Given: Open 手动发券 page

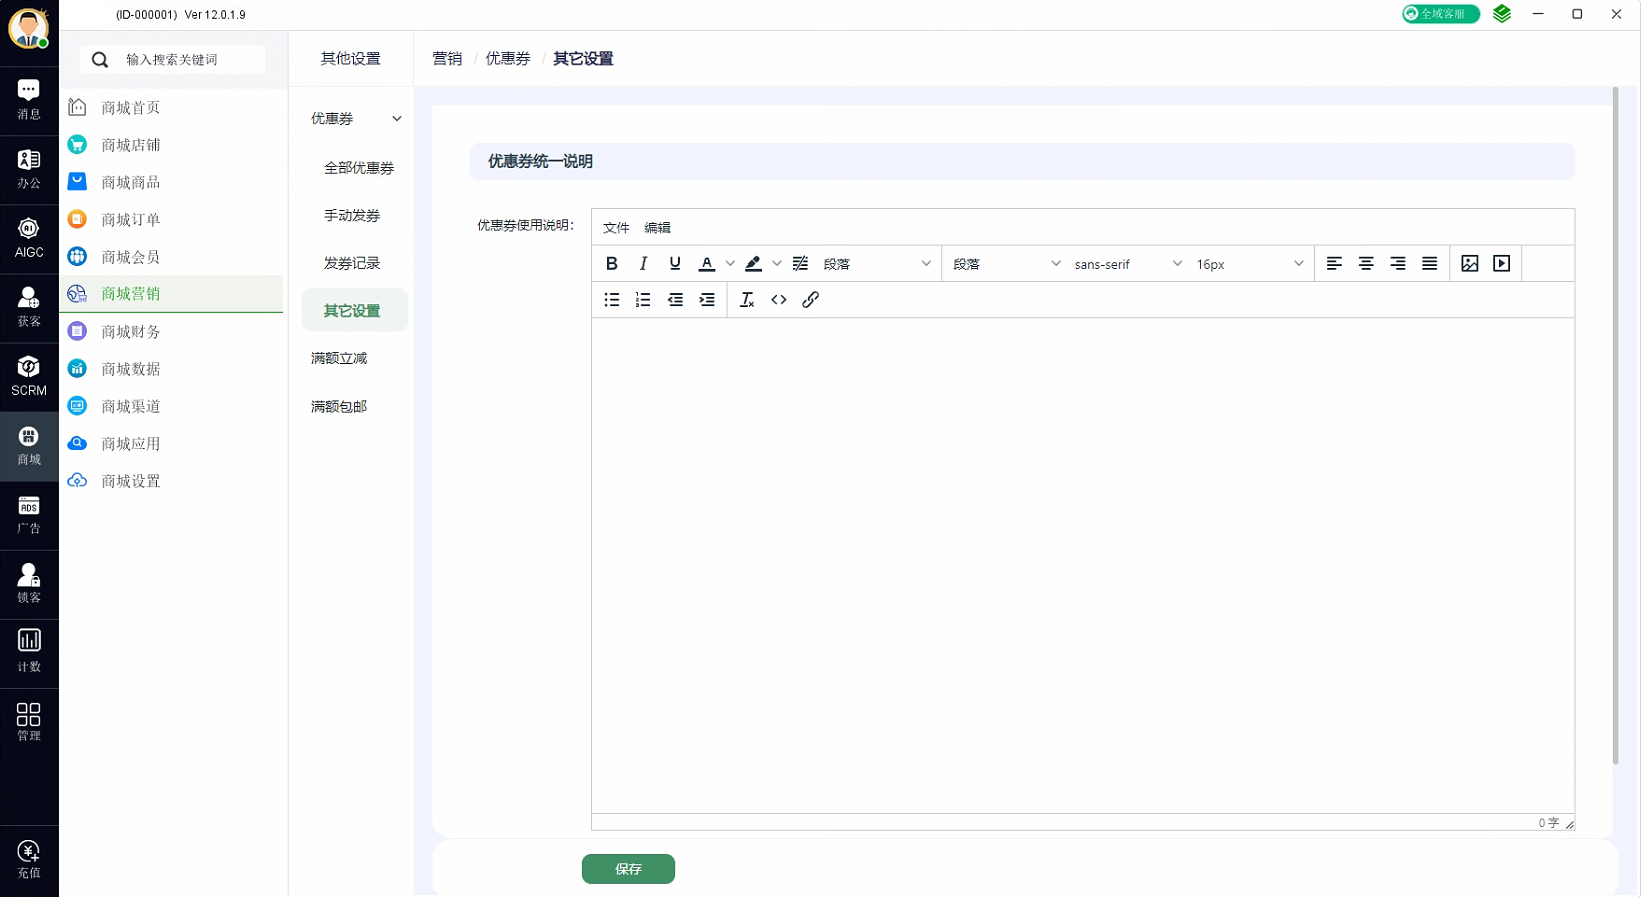Looking at the screenshot, I should pos(352,216).
